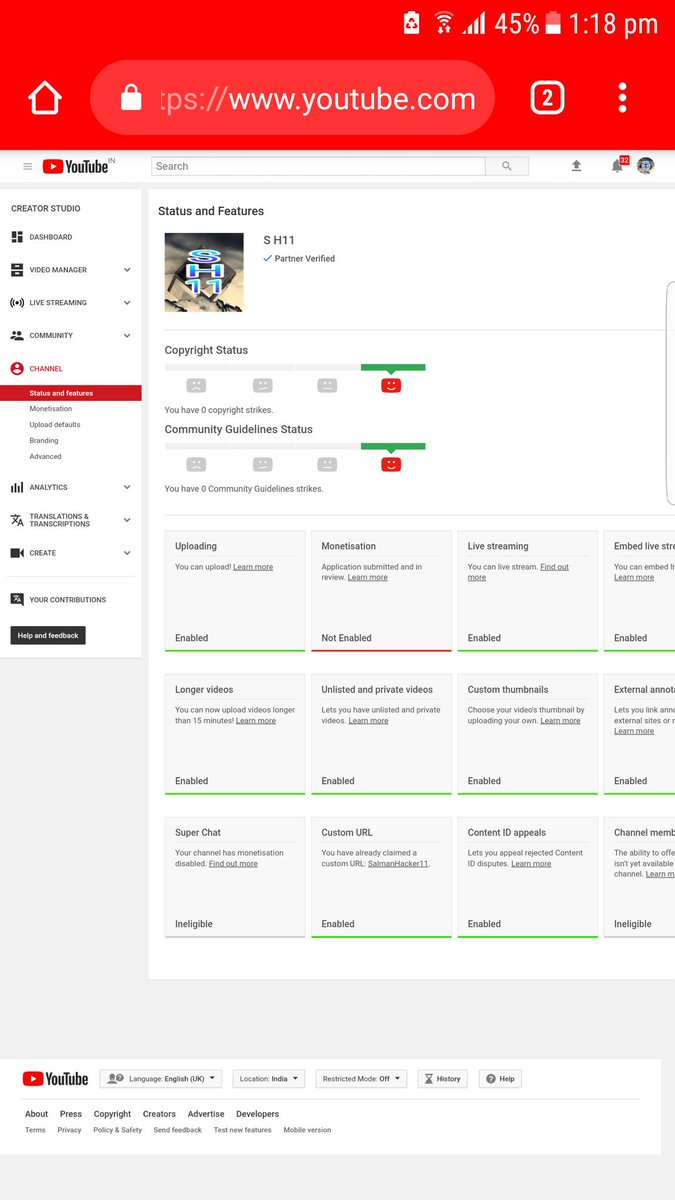This screenshot has width=675, height=1200.
Task: Open the account avatar menu
Action: 646,166
